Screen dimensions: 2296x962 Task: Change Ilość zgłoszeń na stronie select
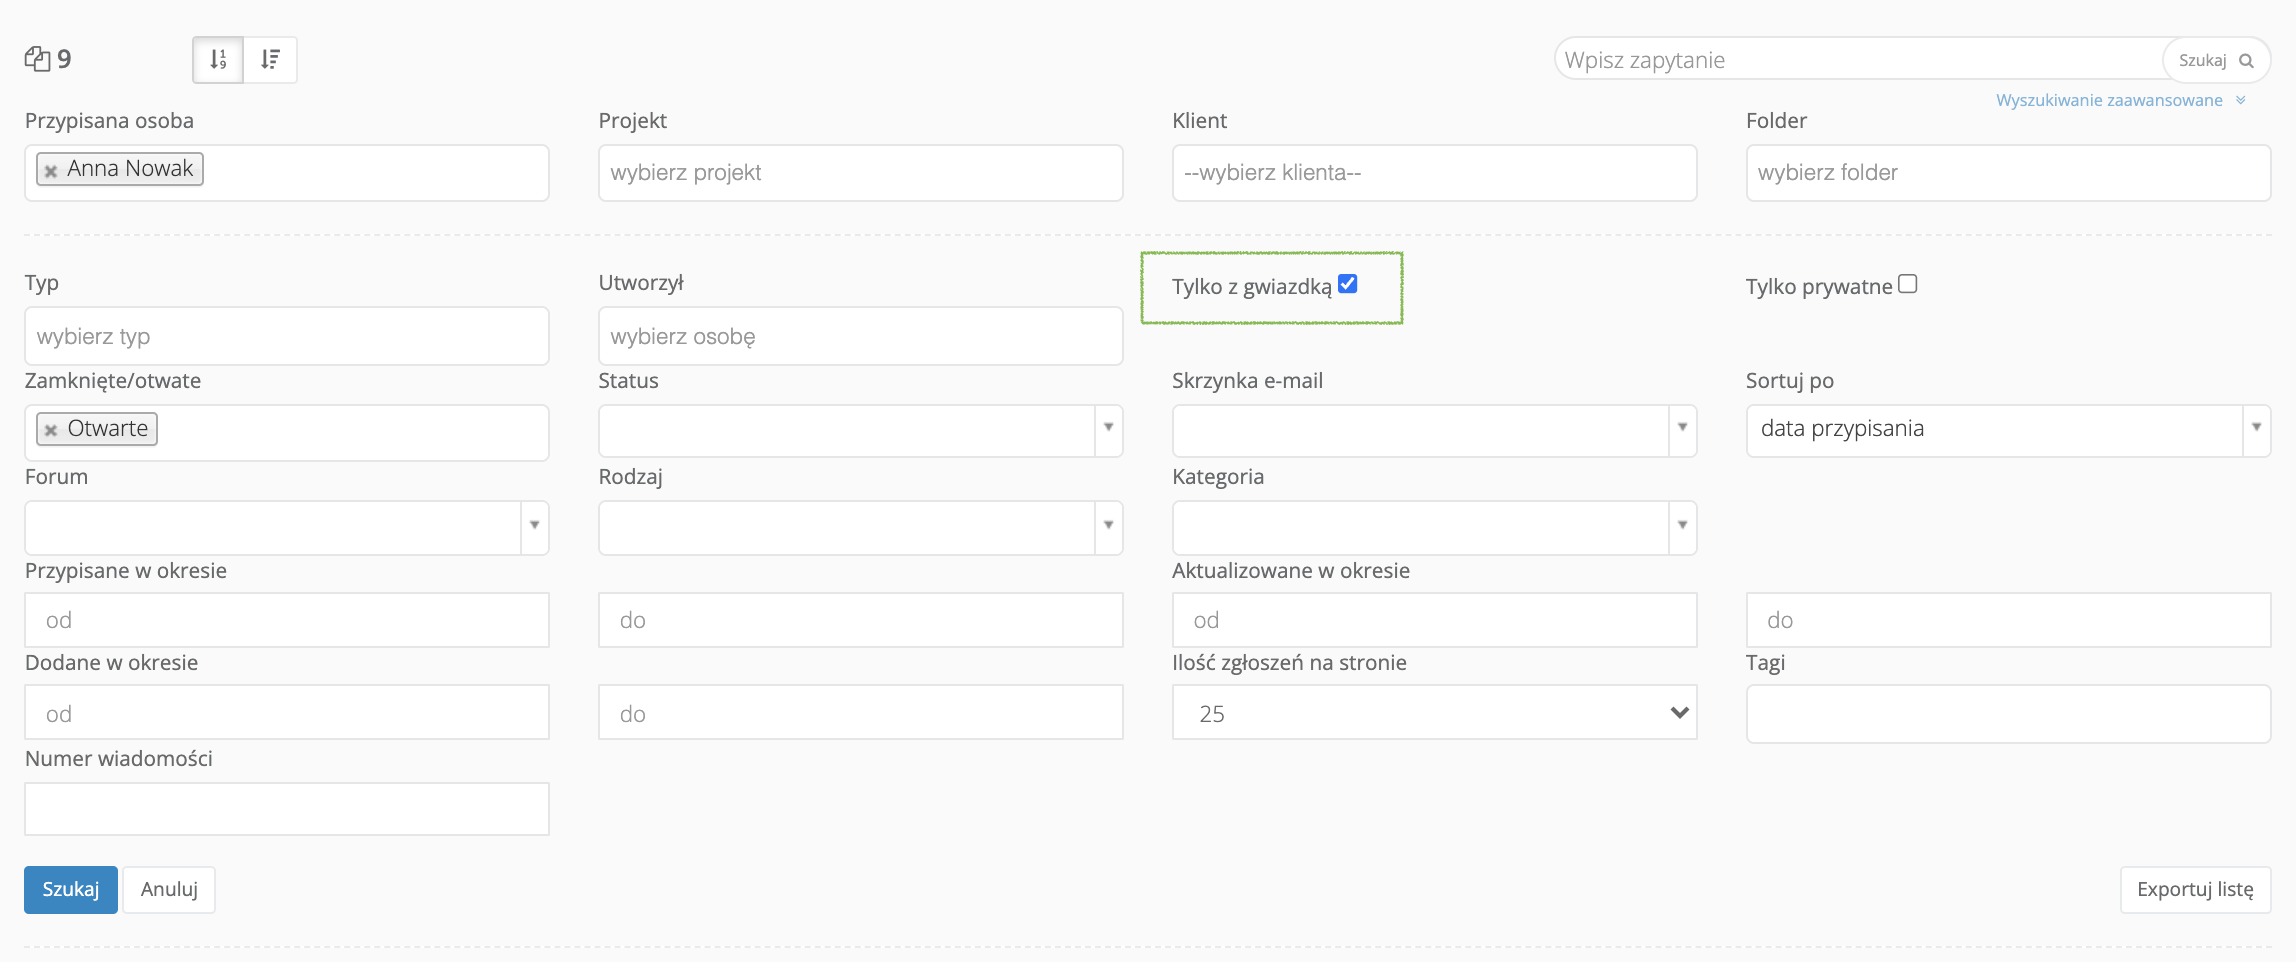click(1434, 713)
